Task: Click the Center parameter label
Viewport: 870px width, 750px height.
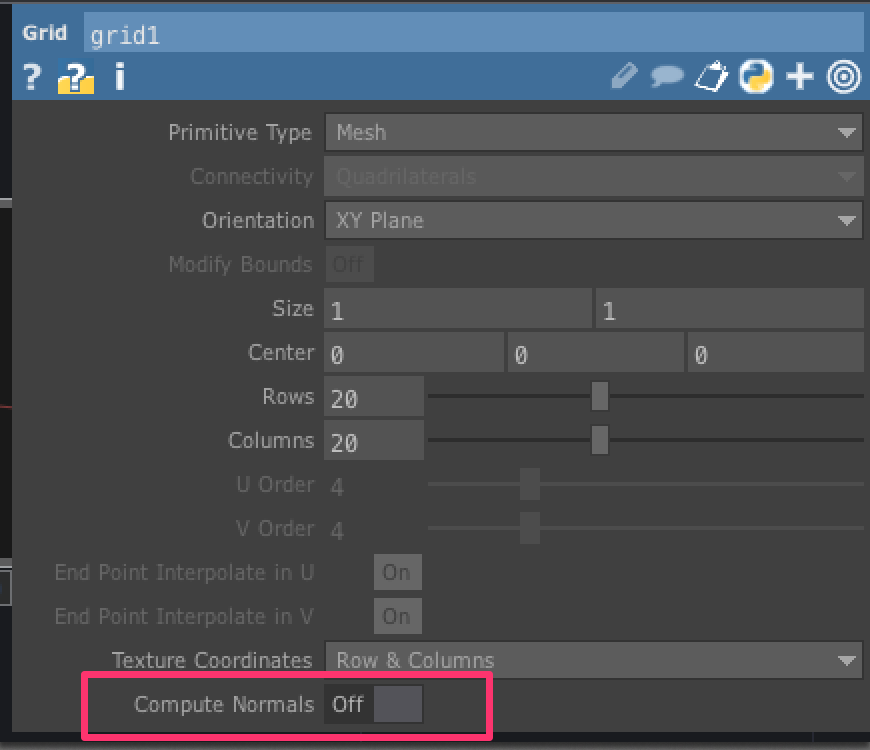Action: (x=281, y=352)
